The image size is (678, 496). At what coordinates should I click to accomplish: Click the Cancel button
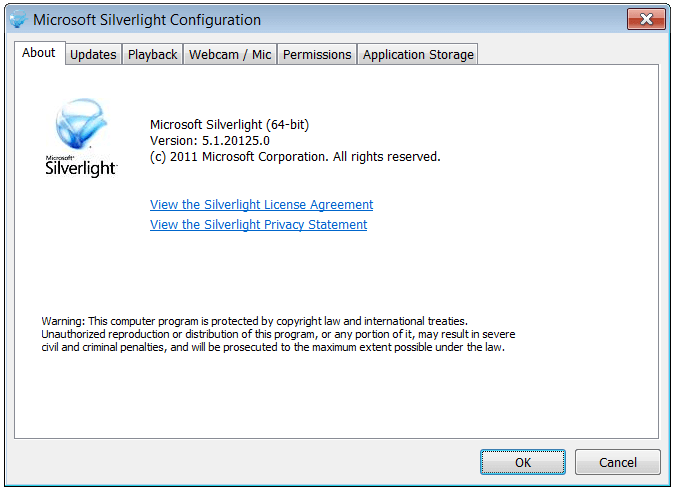[618, 463]
